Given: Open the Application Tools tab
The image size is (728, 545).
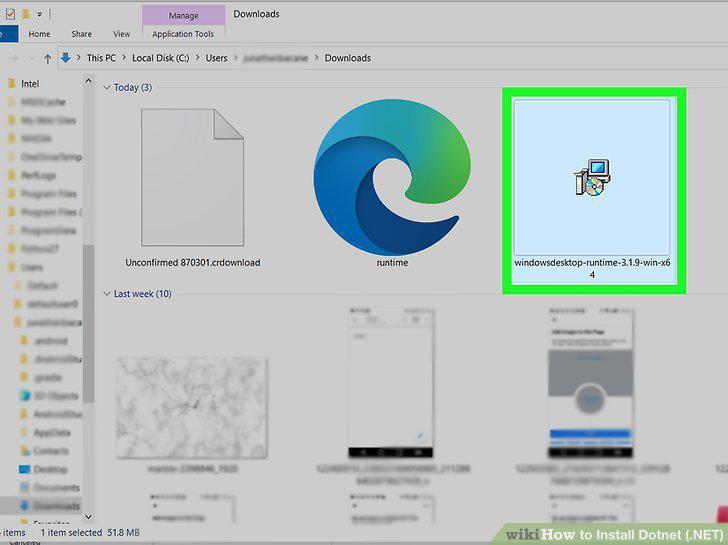Looking at the screenshot, I should tap(183, 34).
